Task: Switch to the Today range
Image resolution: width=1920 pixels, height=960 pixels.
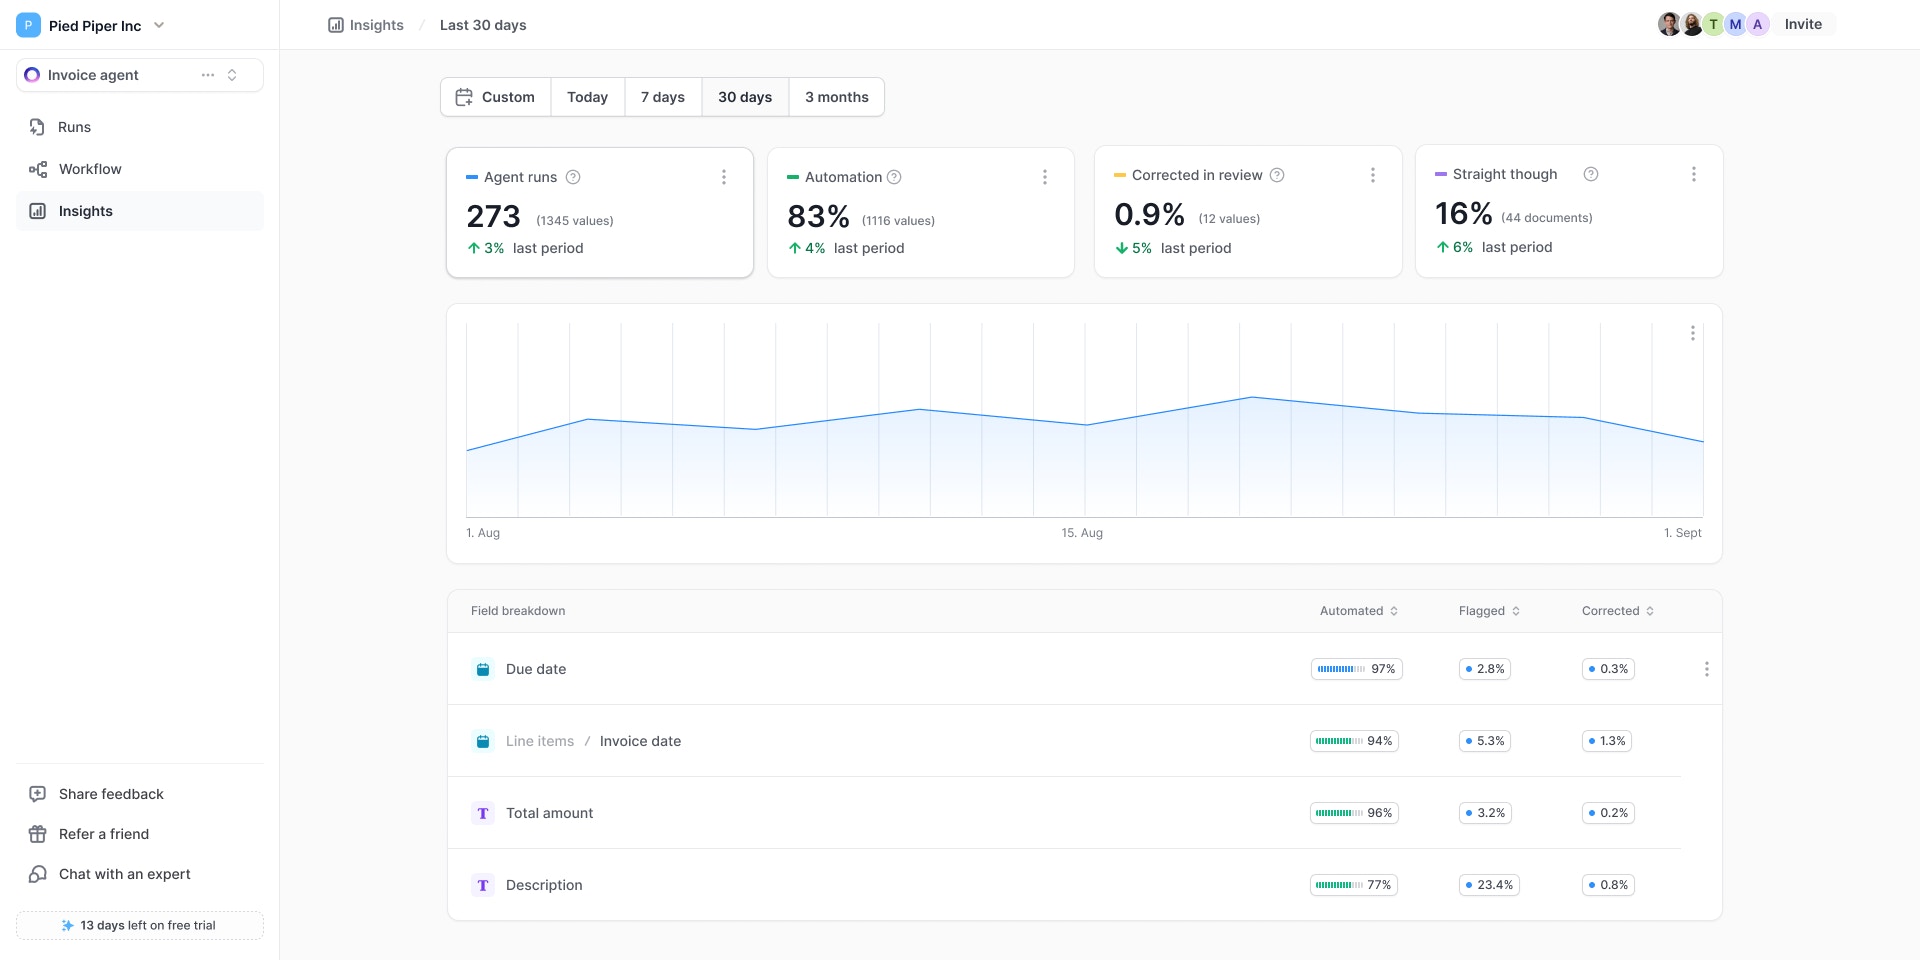Action: coord(588,97)
